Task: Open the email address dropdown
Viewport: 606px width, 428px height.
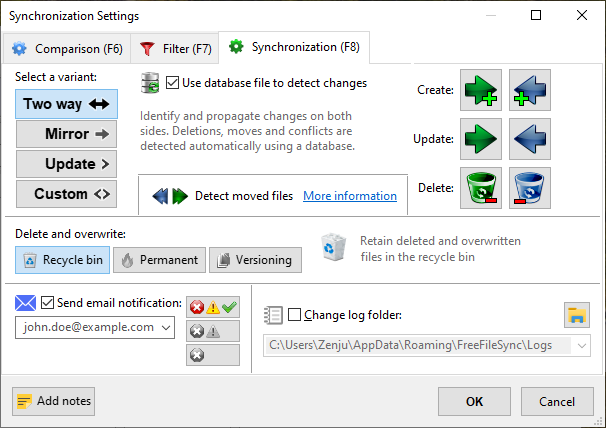Action: point(166,327)
